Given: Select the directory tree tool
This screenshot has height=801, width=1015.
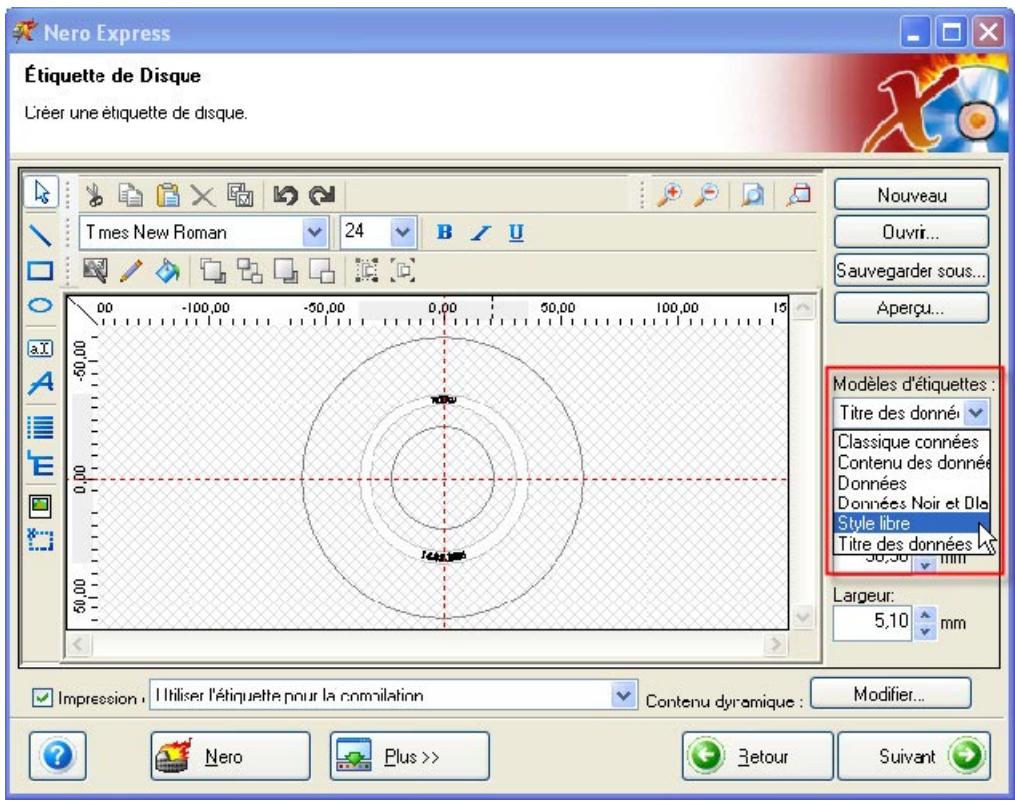Looking at the screenshot, I should pos(40,464).
